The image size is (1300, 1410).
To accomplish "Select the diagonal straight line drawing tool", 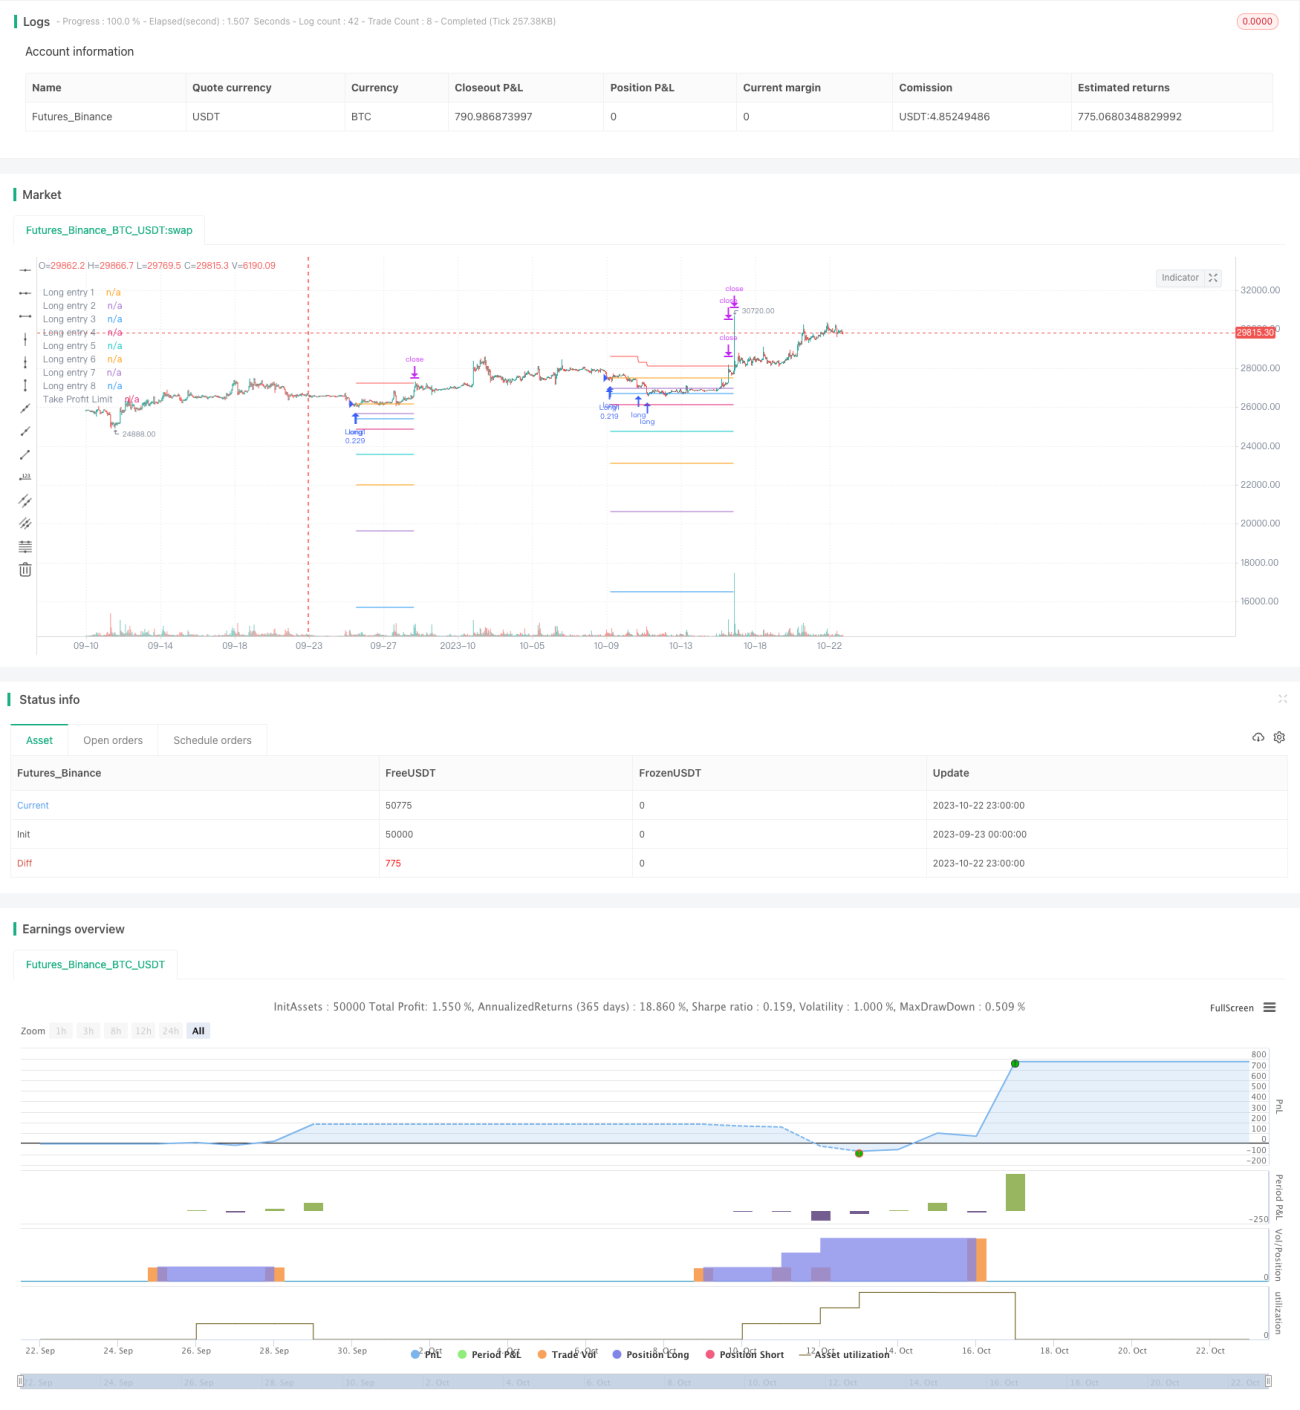I will [25, 408].
